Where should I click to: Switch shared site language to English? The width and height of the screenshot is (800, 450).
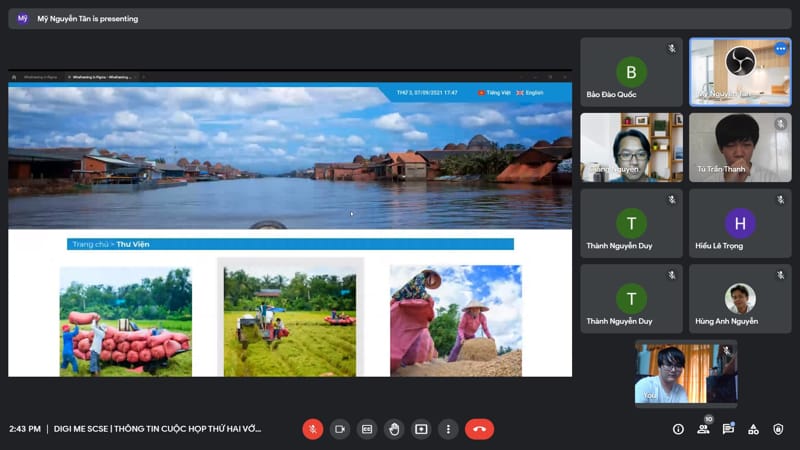click(530, 92)
